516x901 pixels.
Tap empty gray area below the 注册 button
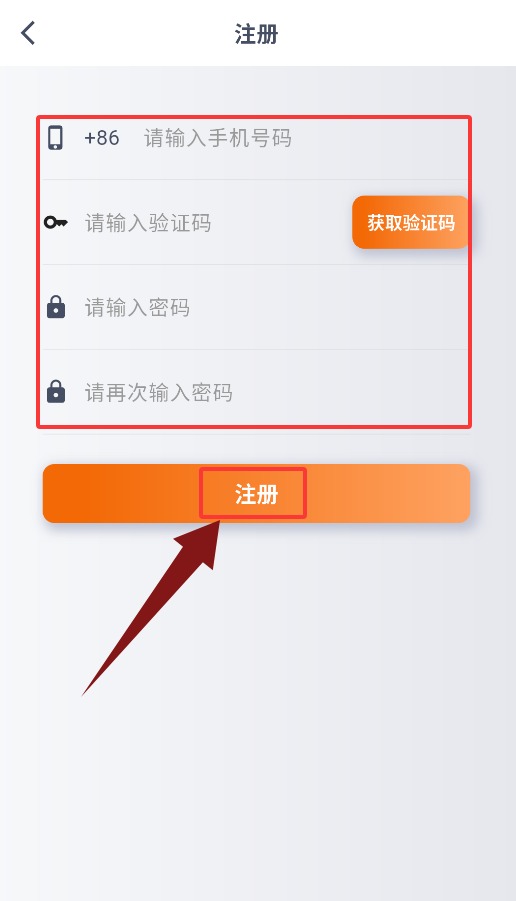345,718
